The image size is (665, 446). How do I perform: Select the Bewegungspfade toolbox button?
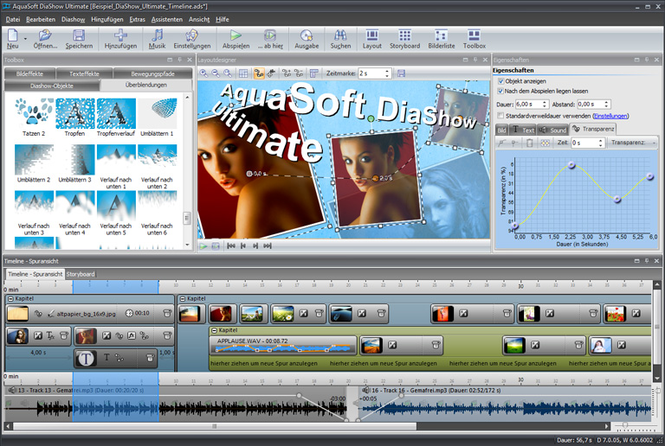pyautogui.click(x=153, y=73)
